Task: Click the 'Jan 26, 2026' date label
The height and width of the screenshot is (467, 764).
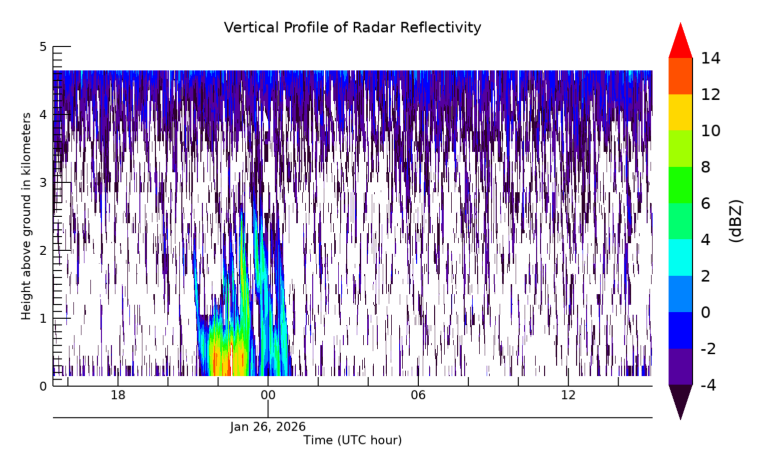Action: 268,427
